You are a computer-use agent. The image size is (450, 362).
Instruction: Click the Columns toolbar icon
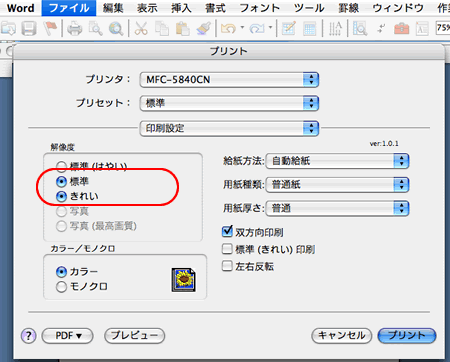335,29
